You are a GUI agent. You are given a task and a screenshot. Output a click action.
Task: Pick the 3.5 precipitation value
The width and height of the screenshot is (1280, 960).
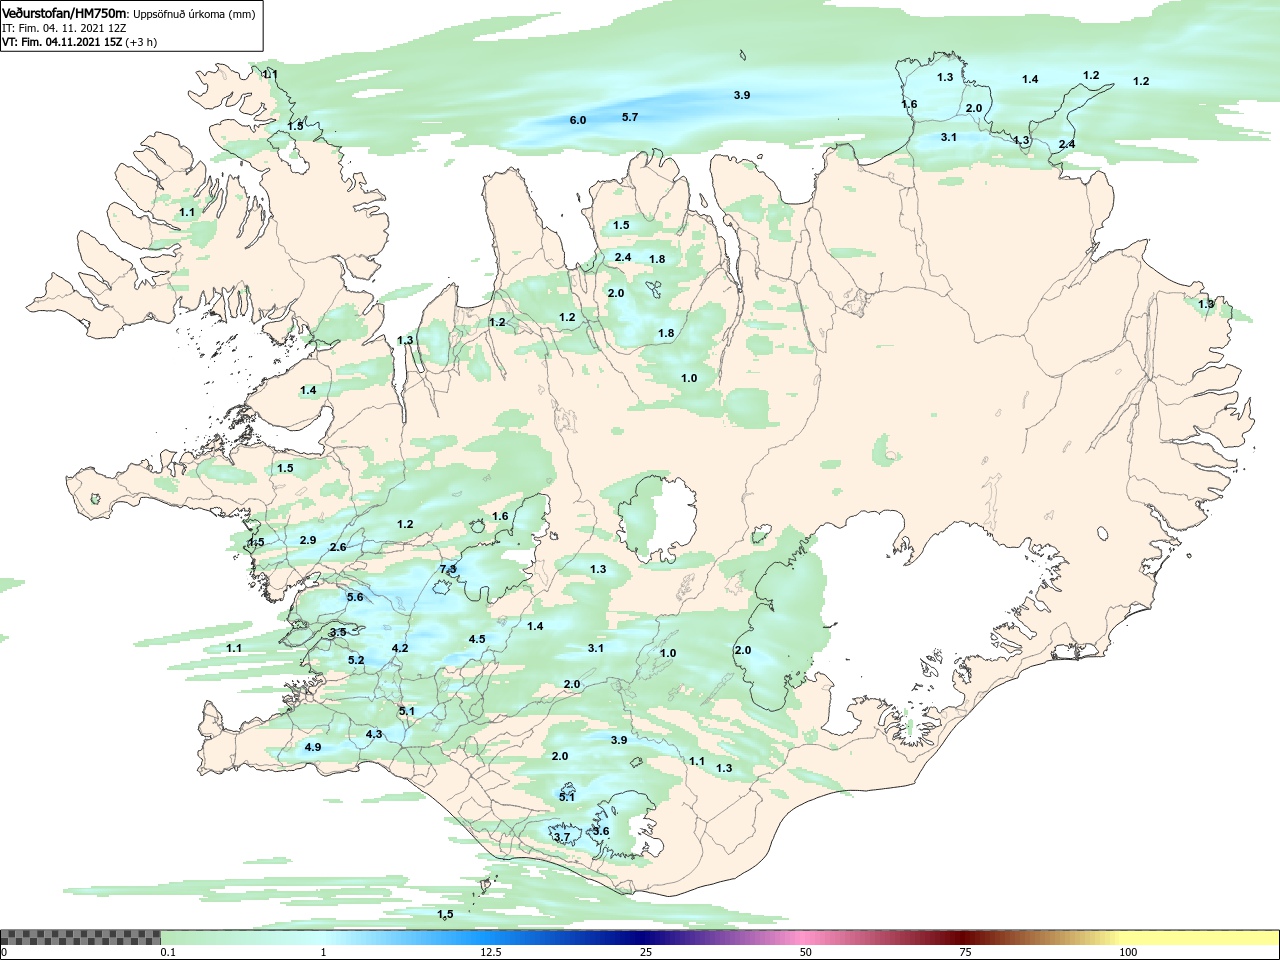pos(338,632)
